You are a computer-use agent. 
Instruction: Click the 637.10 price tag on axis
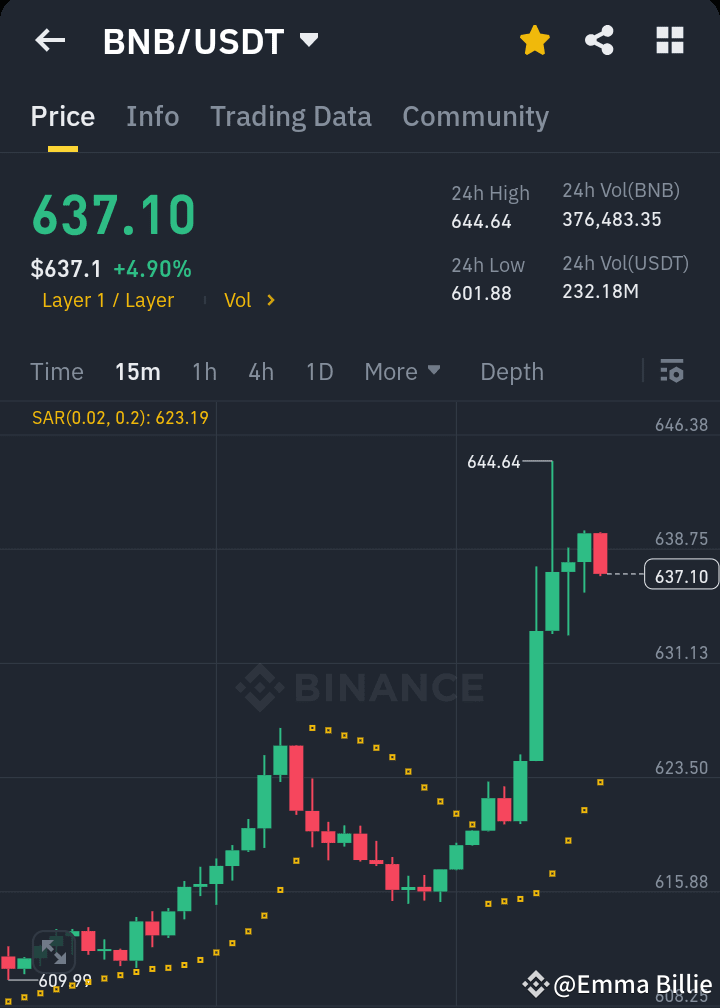(x=681, y=575)
